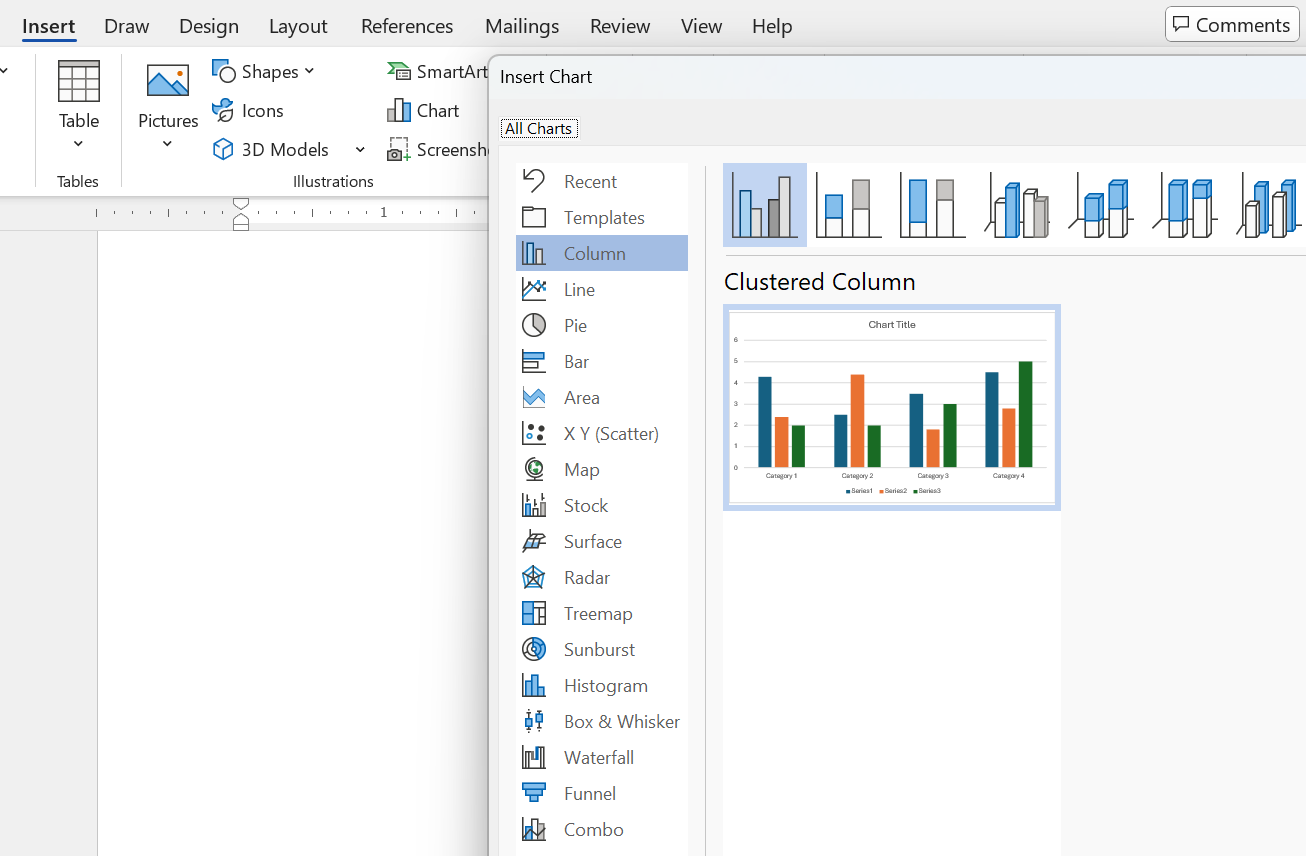This screenshot has height=856, width=1306.
Task: Select the Sunburst chart type
Action: [x=601, y=649]
